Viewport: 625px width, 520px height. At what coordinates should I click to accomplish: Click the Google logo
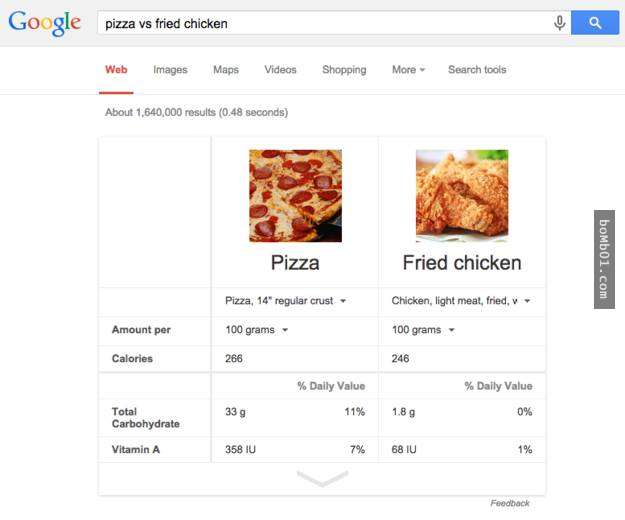pyautogui.click(x=45, y=23)
